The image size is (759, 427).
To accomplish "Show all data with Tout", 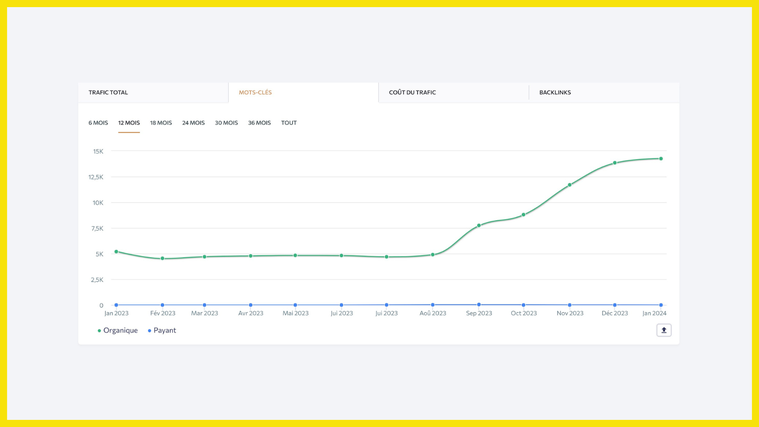I will coord(289,123).
